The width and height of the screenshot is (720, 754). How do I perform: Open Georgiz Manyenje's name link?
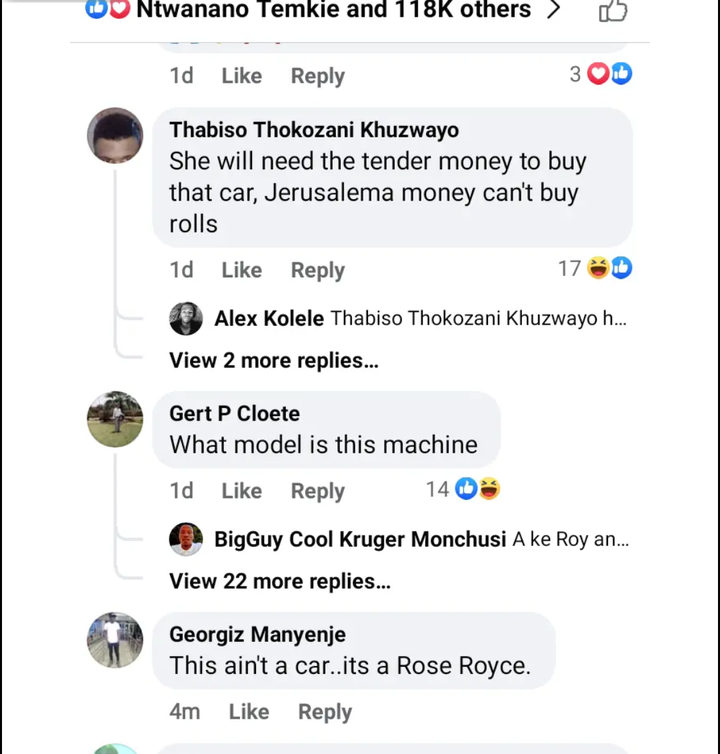pyautogui.click(x=257, y=634)
